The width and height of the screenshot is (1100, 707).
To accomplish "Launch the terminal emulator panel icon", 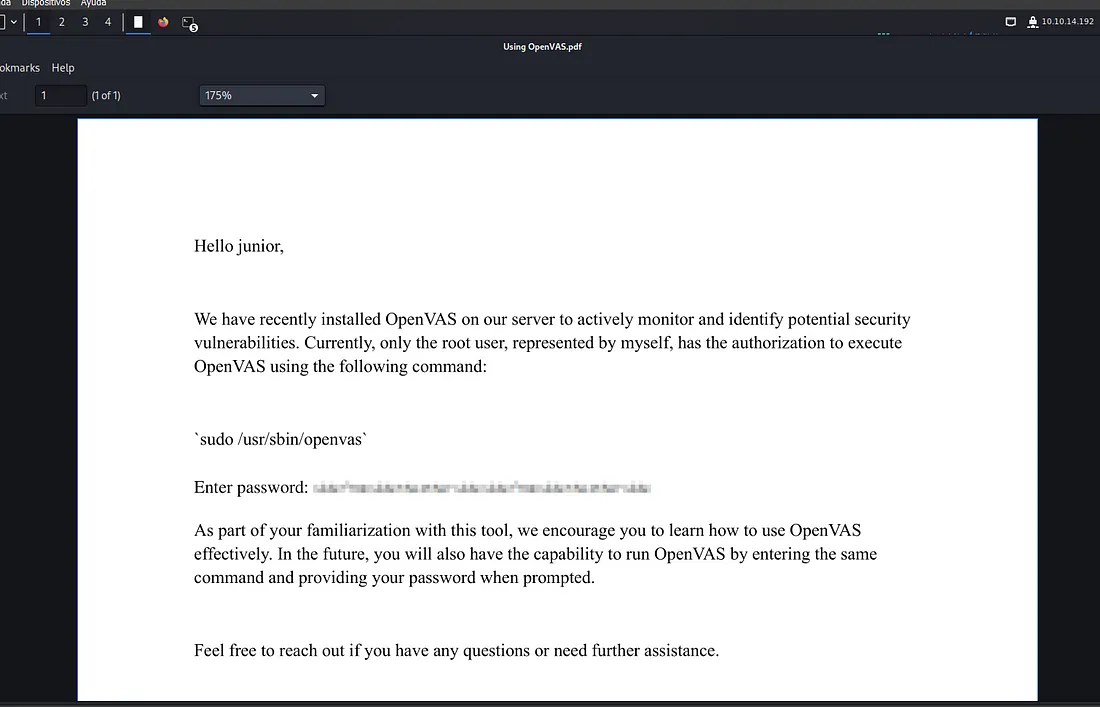I will [x=189, y=22].
